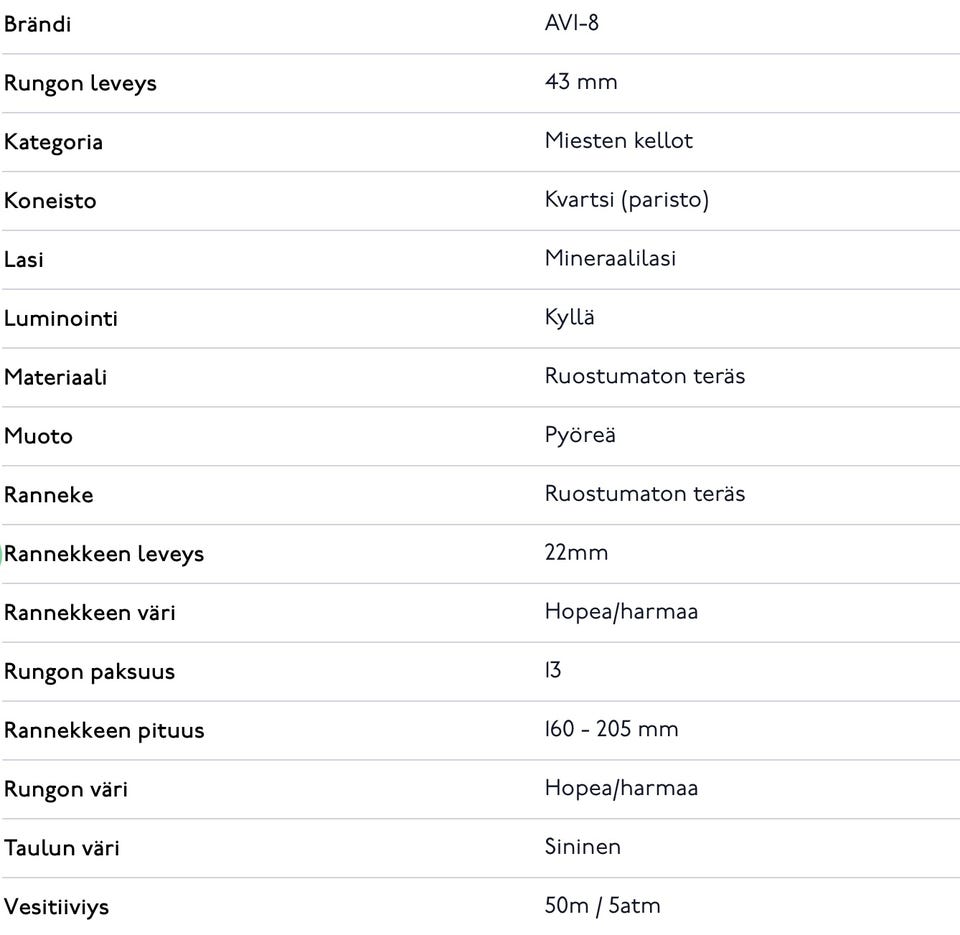This screenshot has width=960, height=935.
Task: Click the Kyllä value for Luminointi
Action: coord(569,318)
